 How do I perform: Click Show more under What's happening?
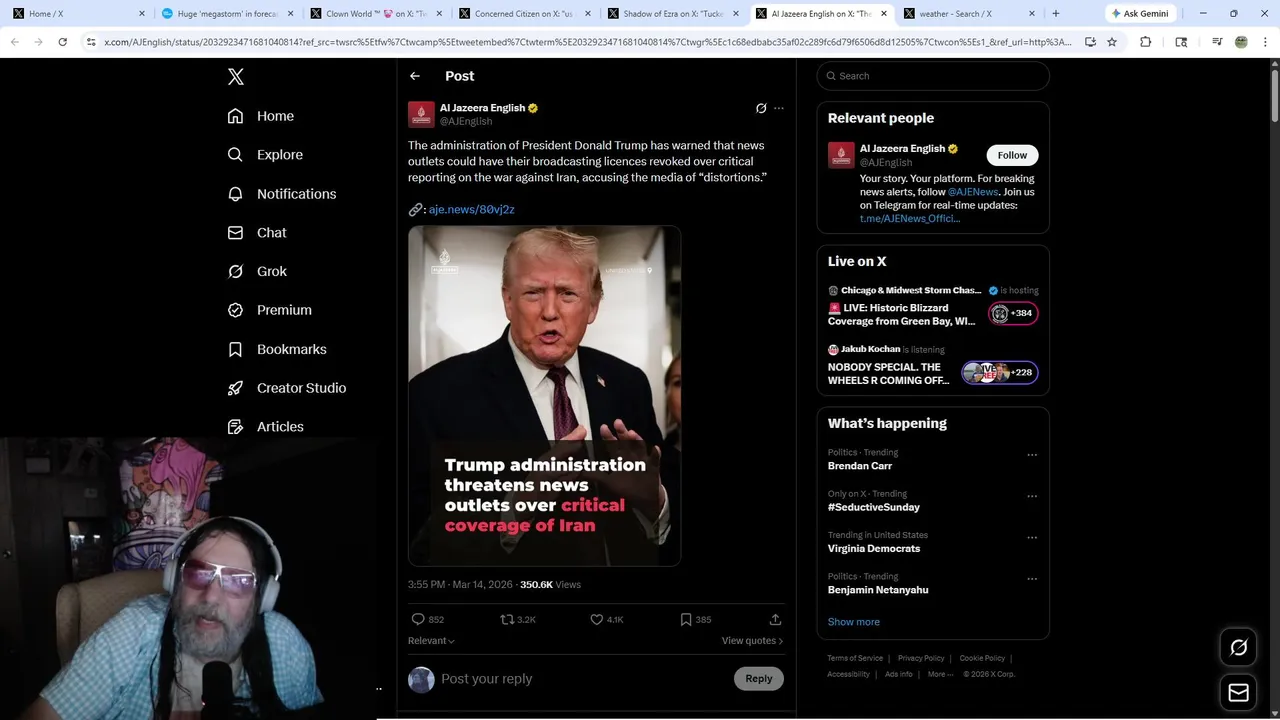(x=854, y=622)
